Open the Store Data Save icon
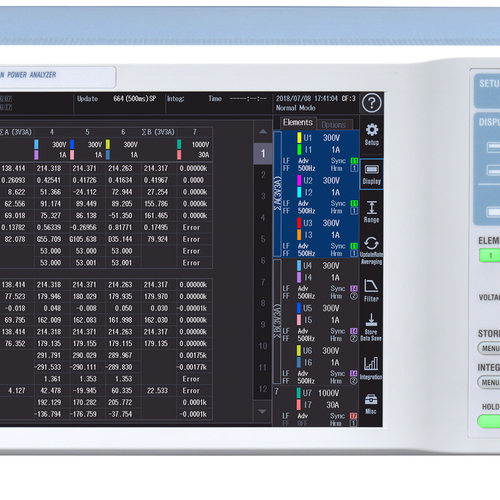Screen dimensions: 500x500 371,327
